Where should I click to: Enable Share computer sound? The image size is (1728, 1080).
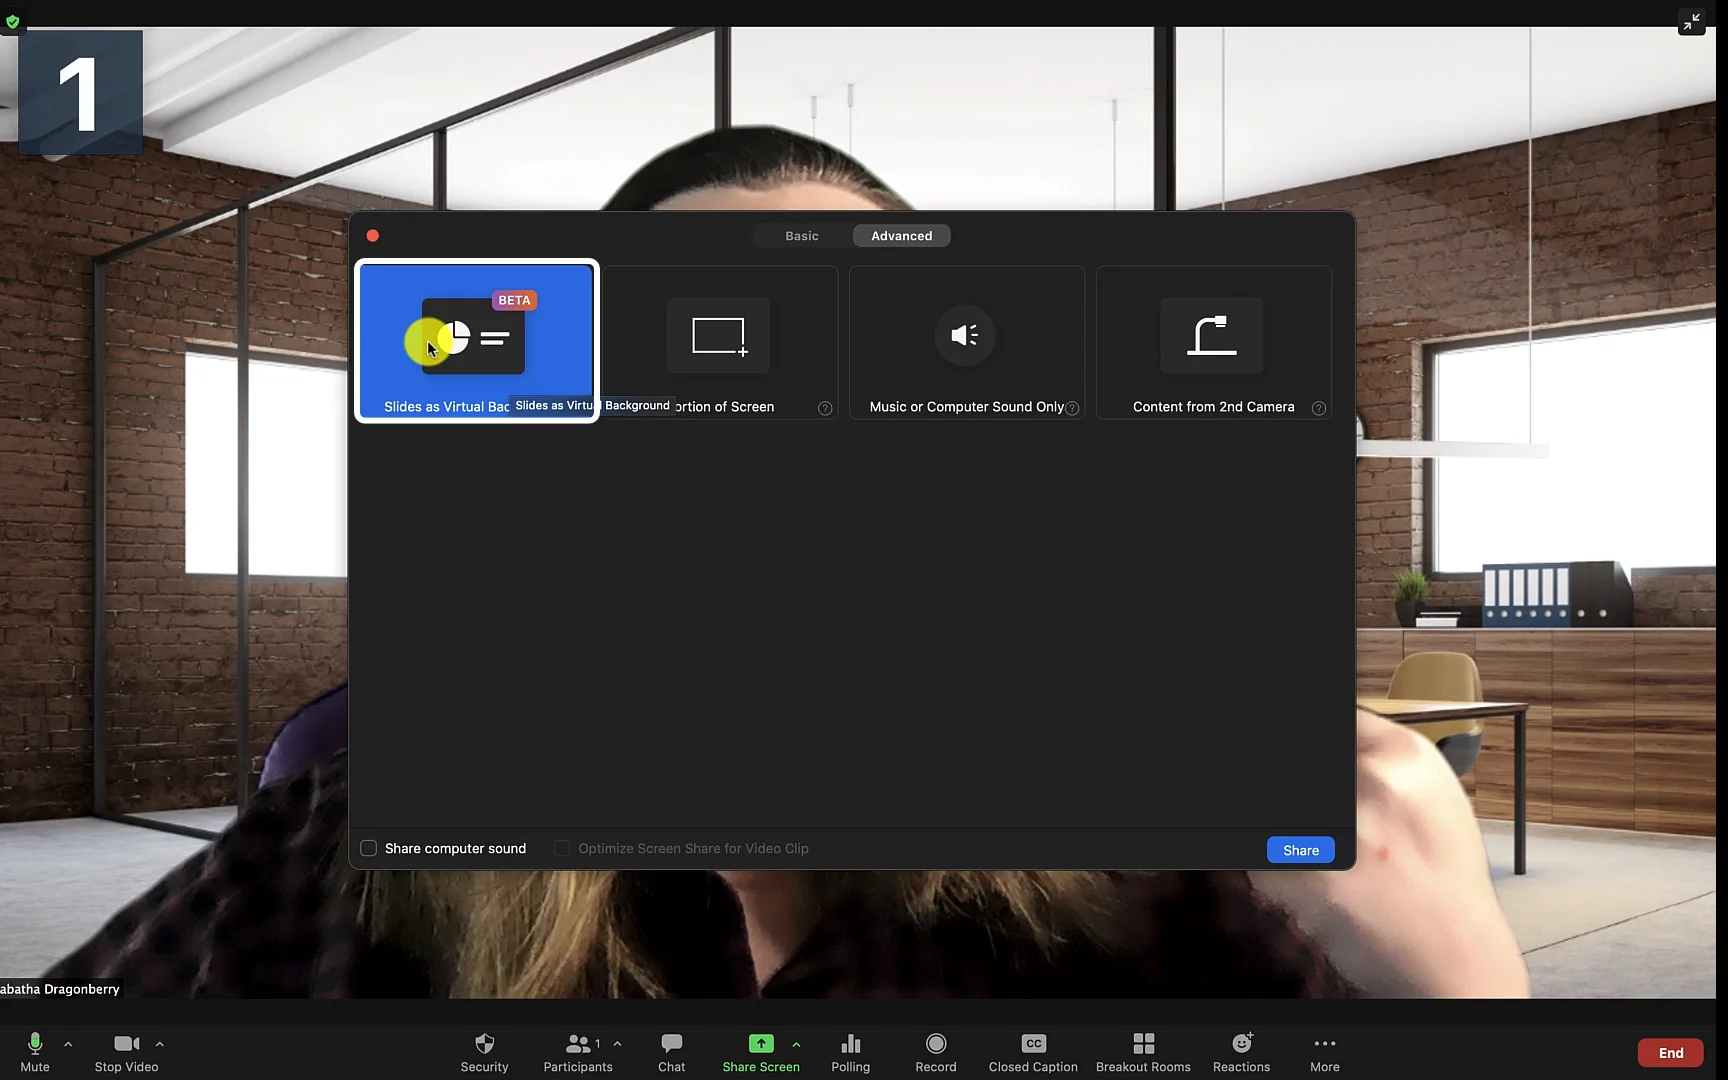(x=369, y=848)
